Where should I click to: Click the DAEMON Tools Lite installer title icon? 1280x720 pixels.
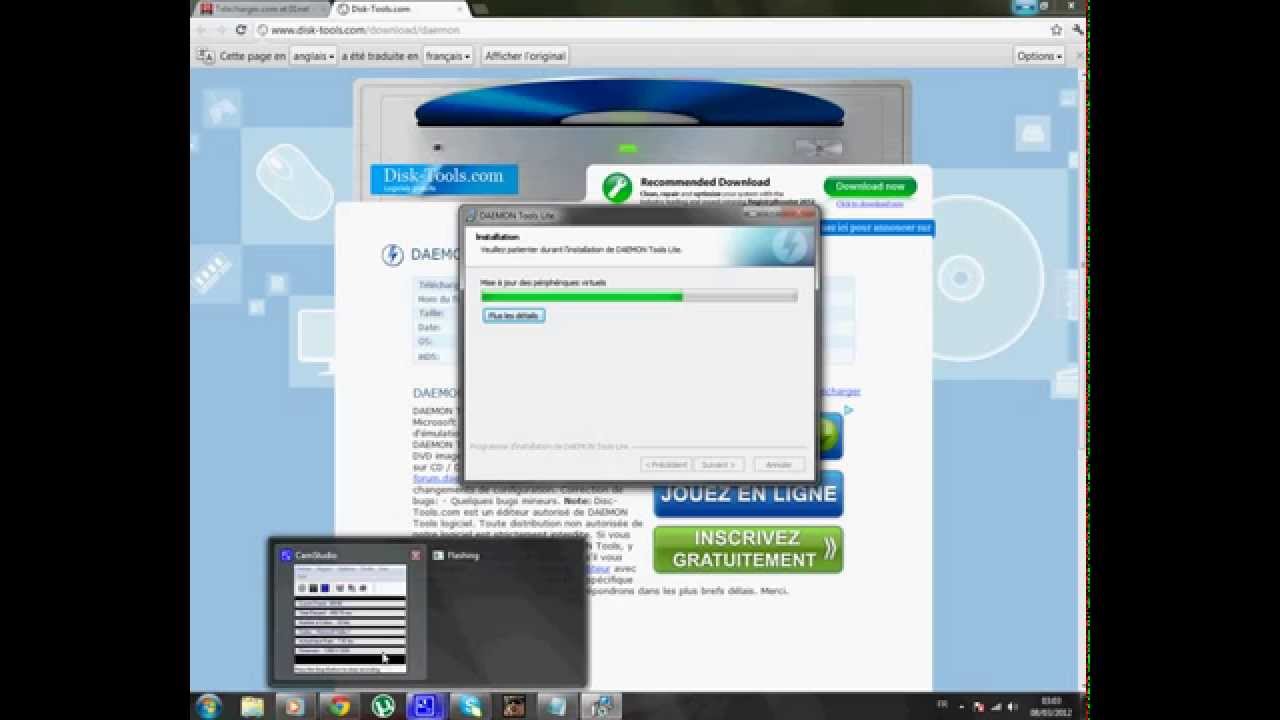click(471, 215)
